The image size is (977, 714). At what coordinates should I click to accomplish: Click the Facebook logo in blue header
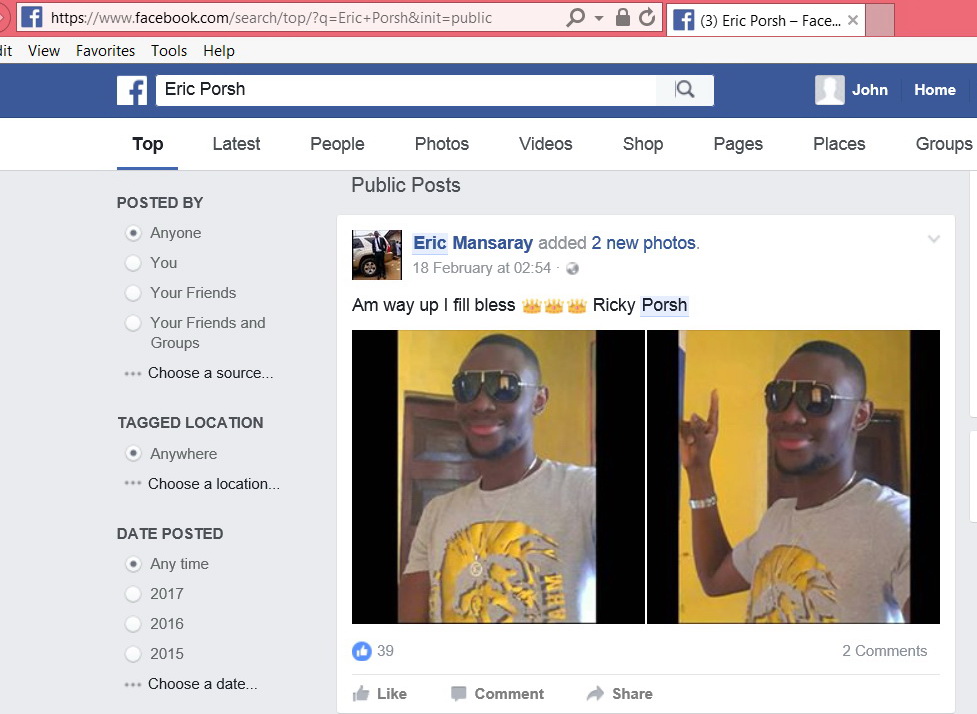pos(132,90)
